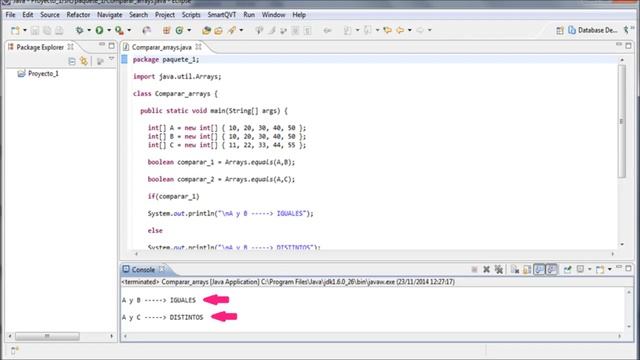Open the Refactor menu
The height and width of the screenshot is (360, 640).
[78, 15]
